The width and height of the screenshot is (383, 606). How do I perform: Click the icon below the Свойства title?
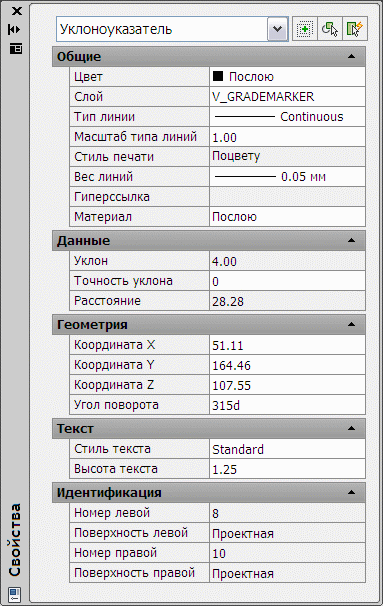click(x=15, y=594)
